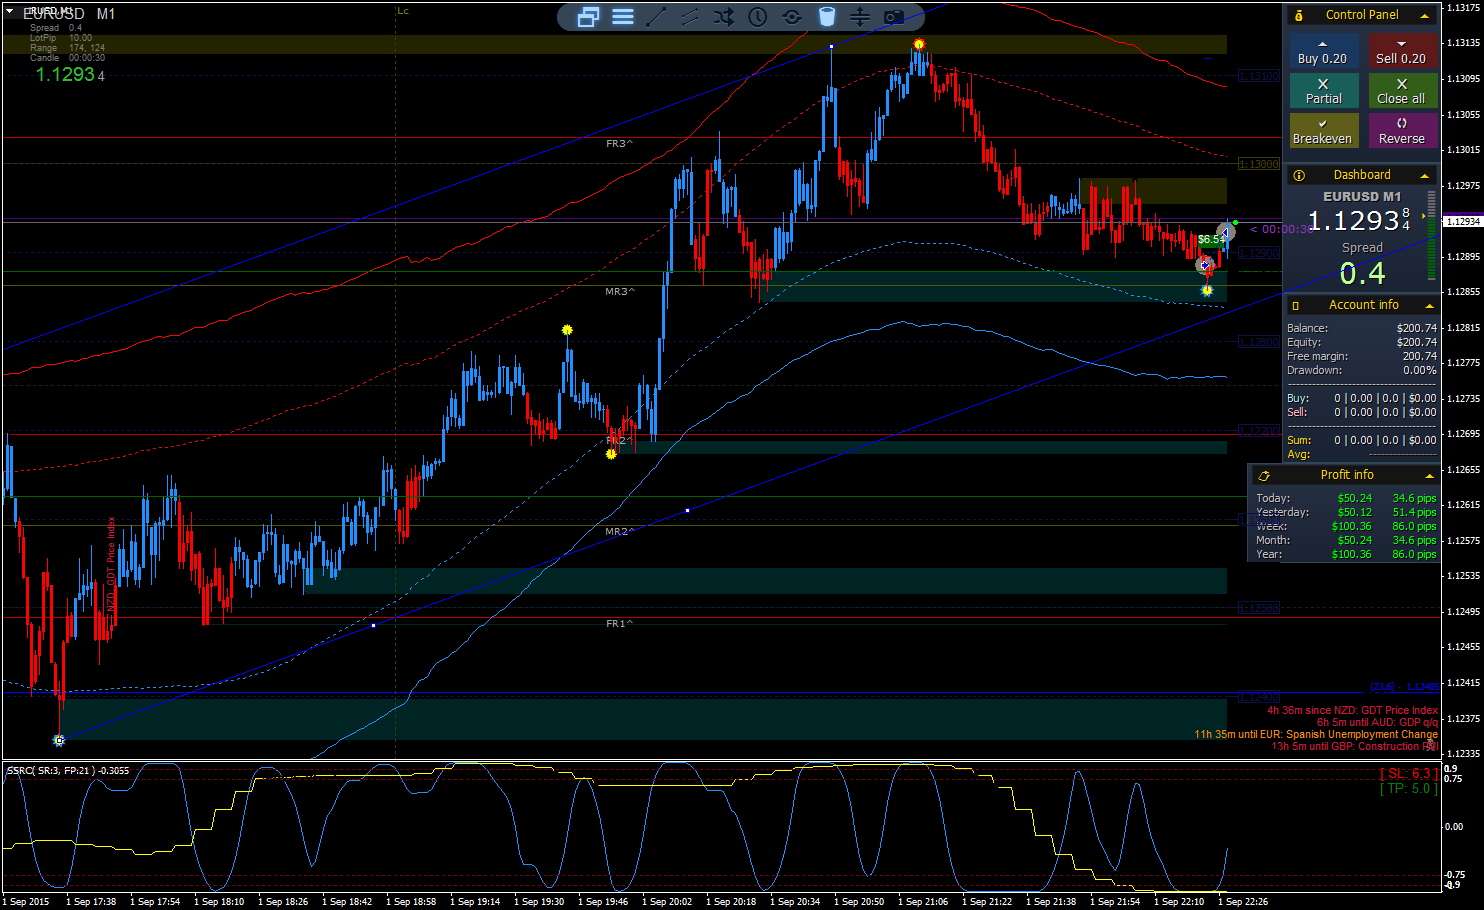Select the parallel channel lines tool
Image resolution: width=1484 pixels, height=910 pixels.
690,16
